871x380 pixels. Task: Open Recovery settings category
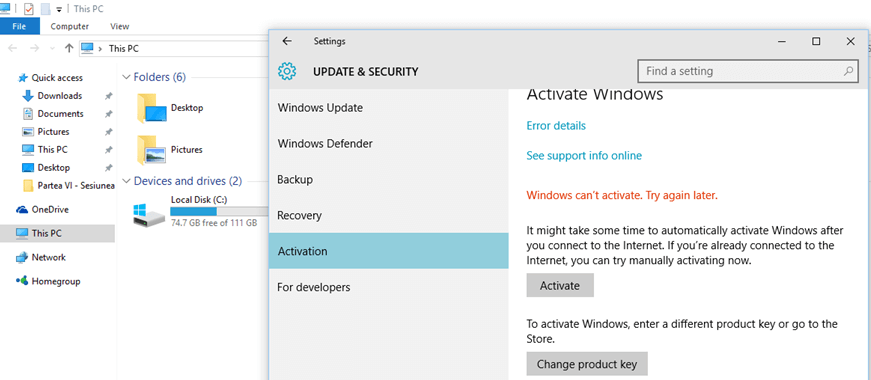[x=388, y=216]
